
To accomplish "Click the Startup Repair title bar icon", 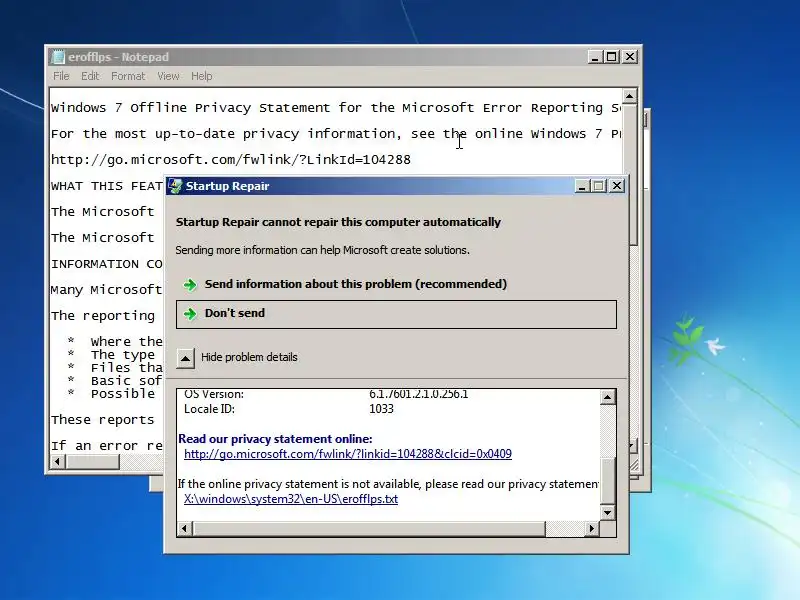I will coord(175,186).
